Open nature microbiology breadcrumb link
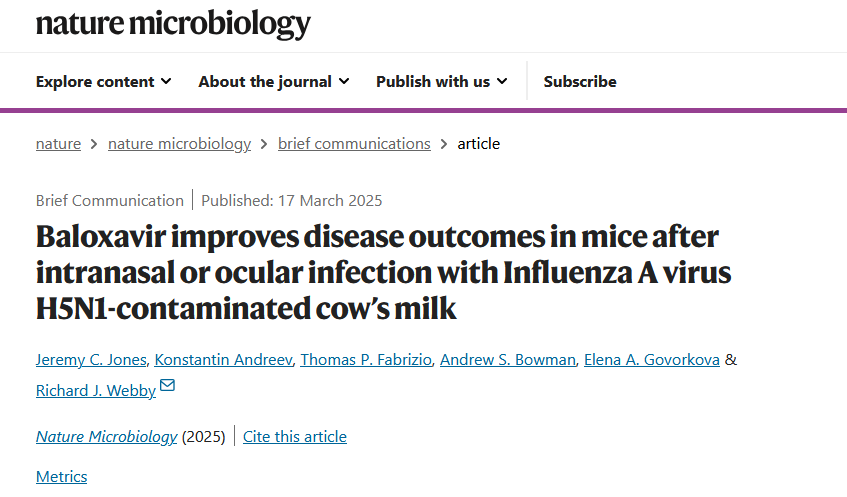Screen dimensions: 847x497 coord(179,144)
